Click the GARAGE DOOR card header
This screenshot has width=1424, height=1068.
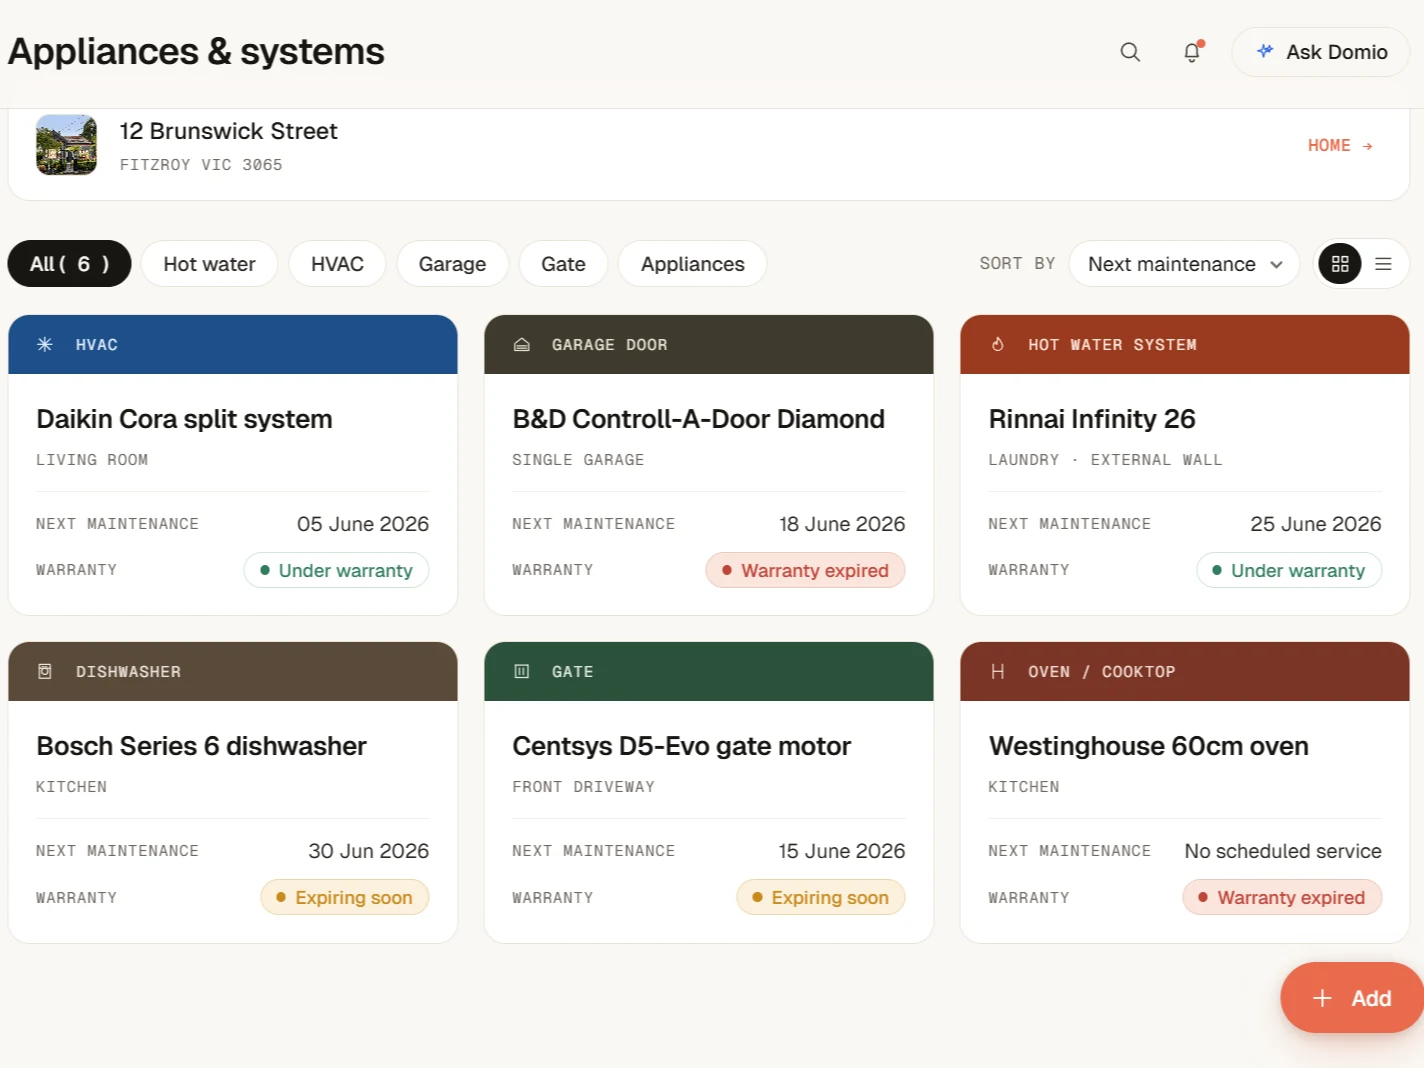709,345
